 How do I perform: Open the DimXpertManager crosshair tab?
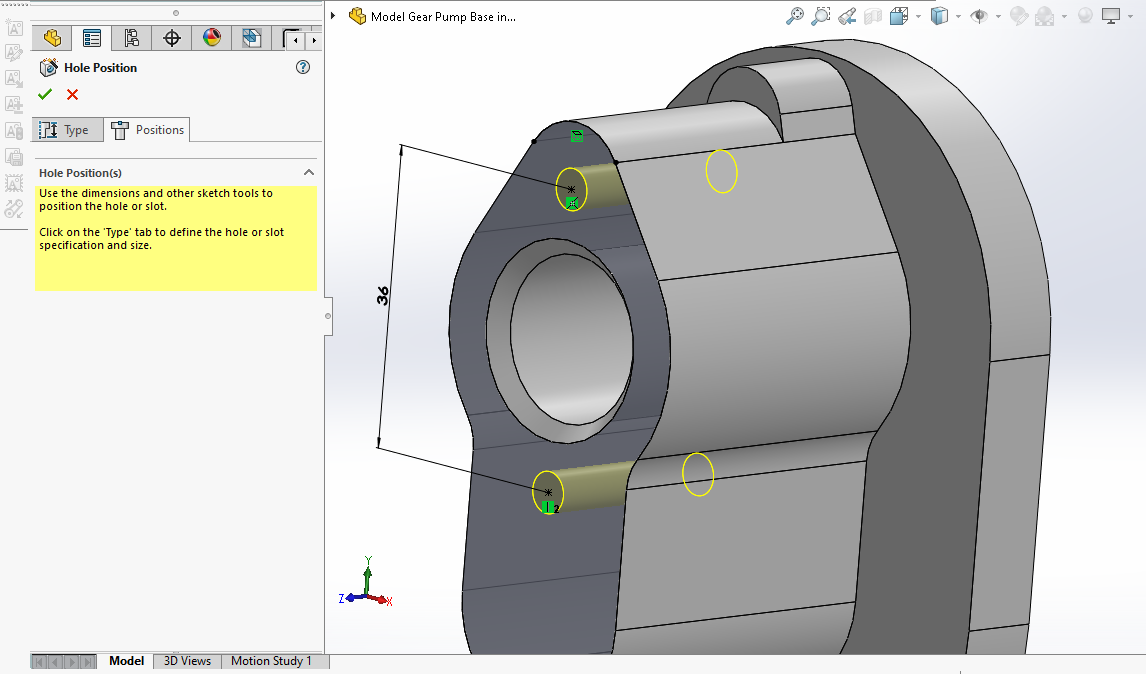point(172,39)
